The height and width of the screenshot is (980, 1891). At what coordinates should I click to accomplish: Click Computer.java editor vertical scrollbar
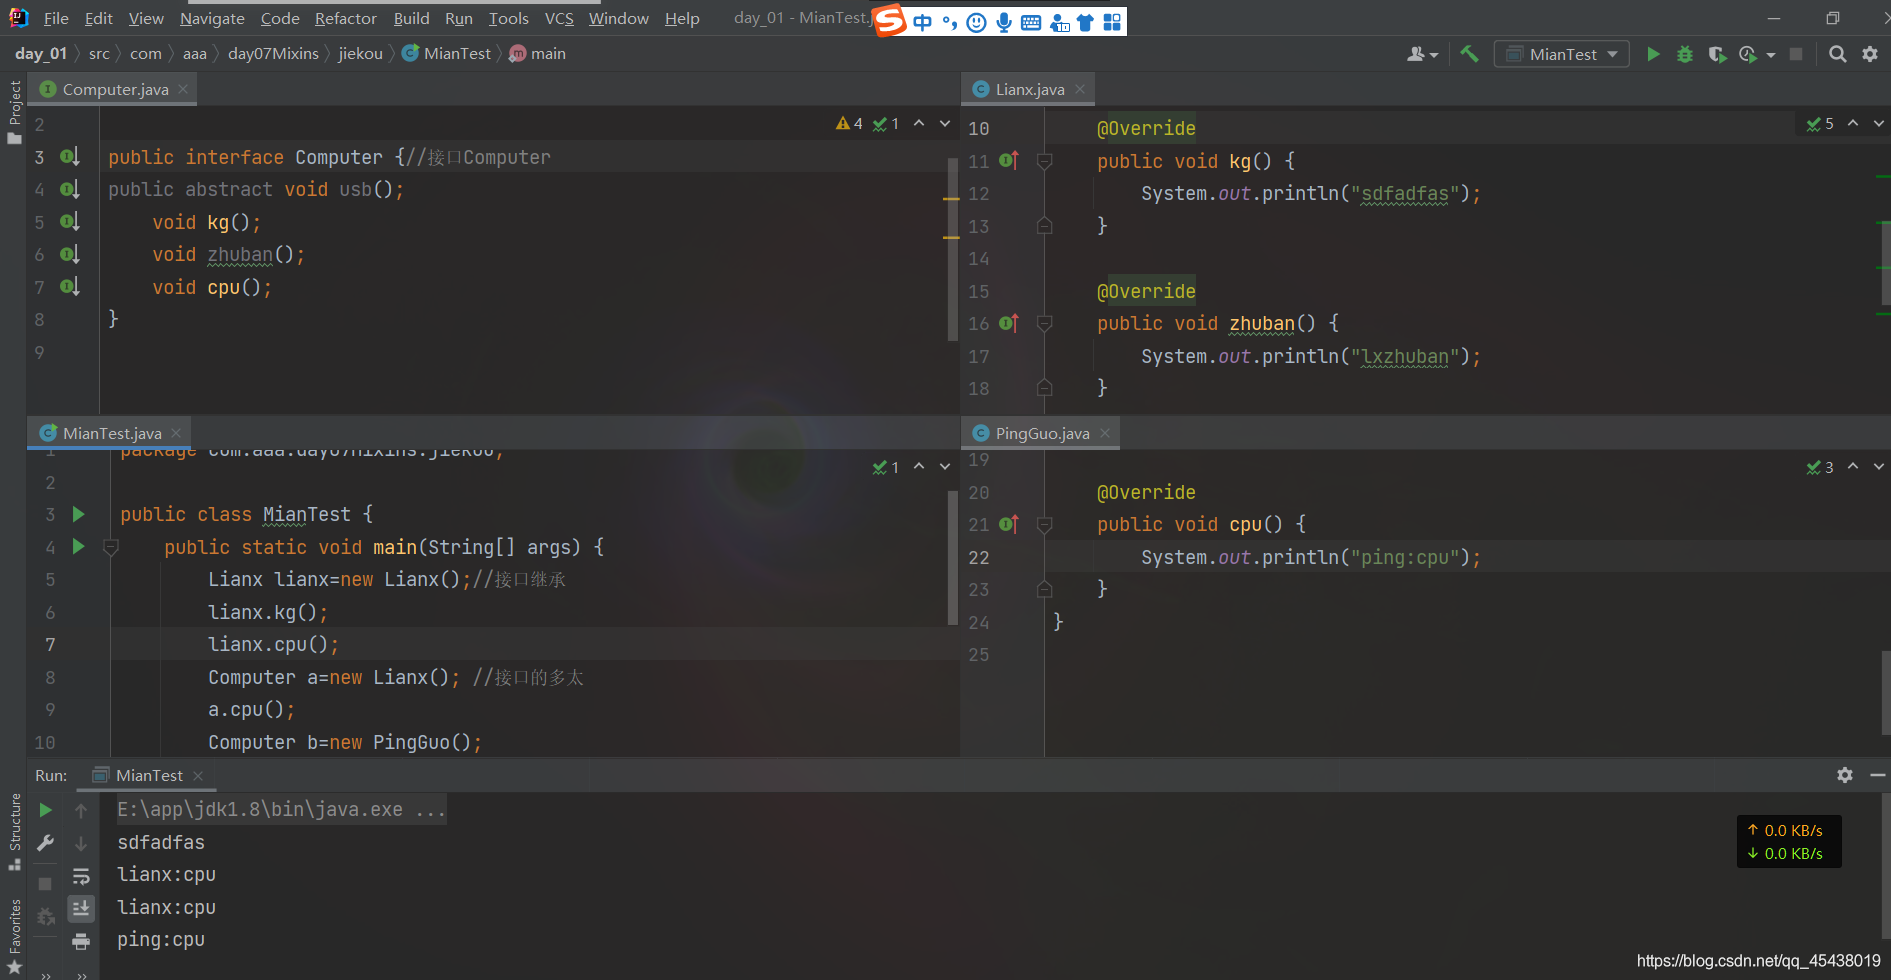point(953,250)
